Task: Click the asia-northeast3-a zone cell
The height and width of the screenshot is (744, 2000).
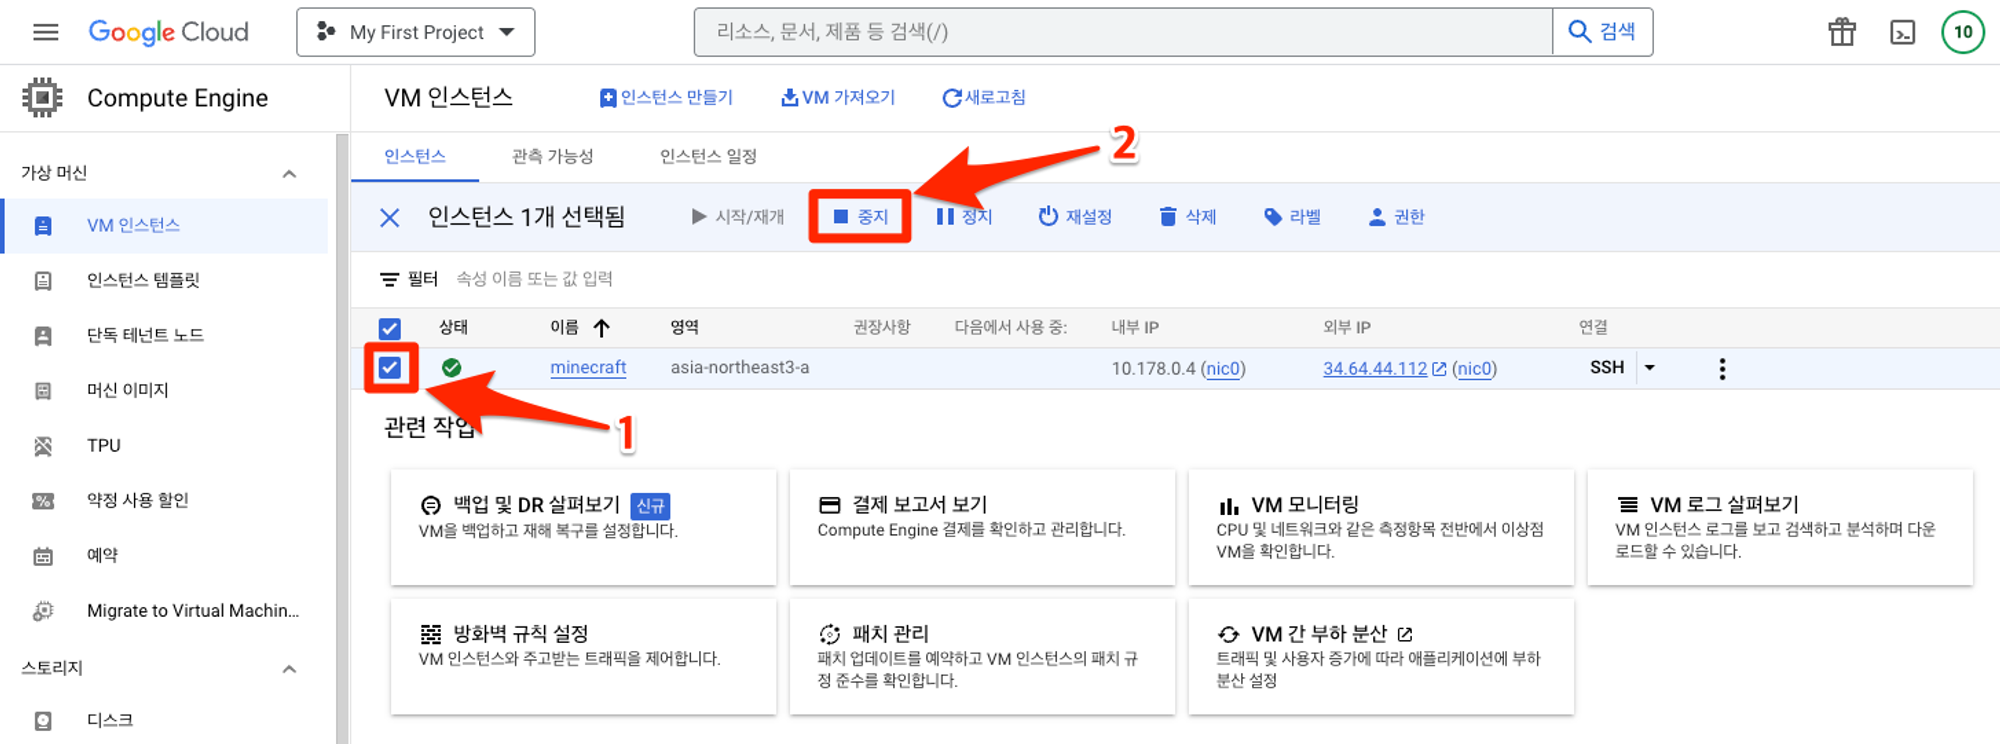Action: click(x=740, y=368)
